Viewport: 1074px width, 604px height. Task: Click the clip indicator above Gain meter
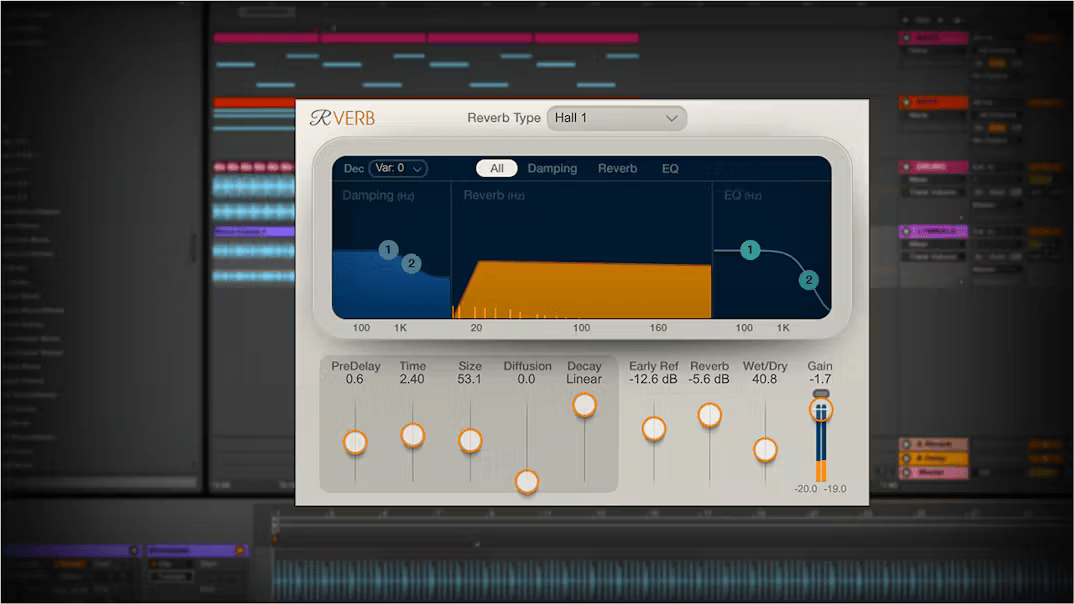[x=821, y=393]
